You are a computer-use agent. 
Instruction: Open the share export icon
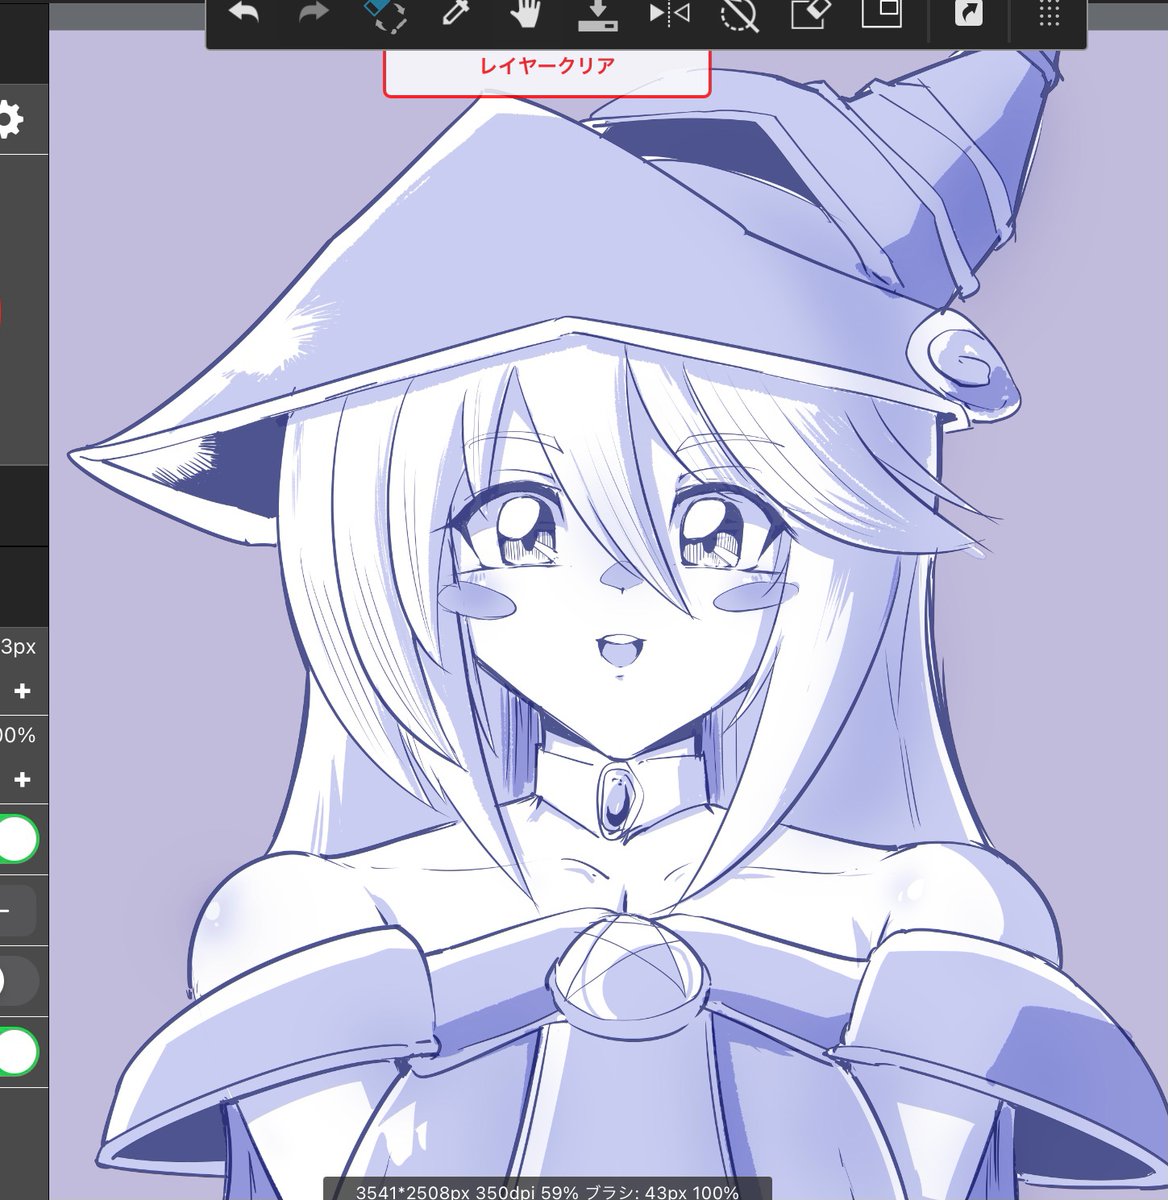pyautogui.click(x=968, y=14)
